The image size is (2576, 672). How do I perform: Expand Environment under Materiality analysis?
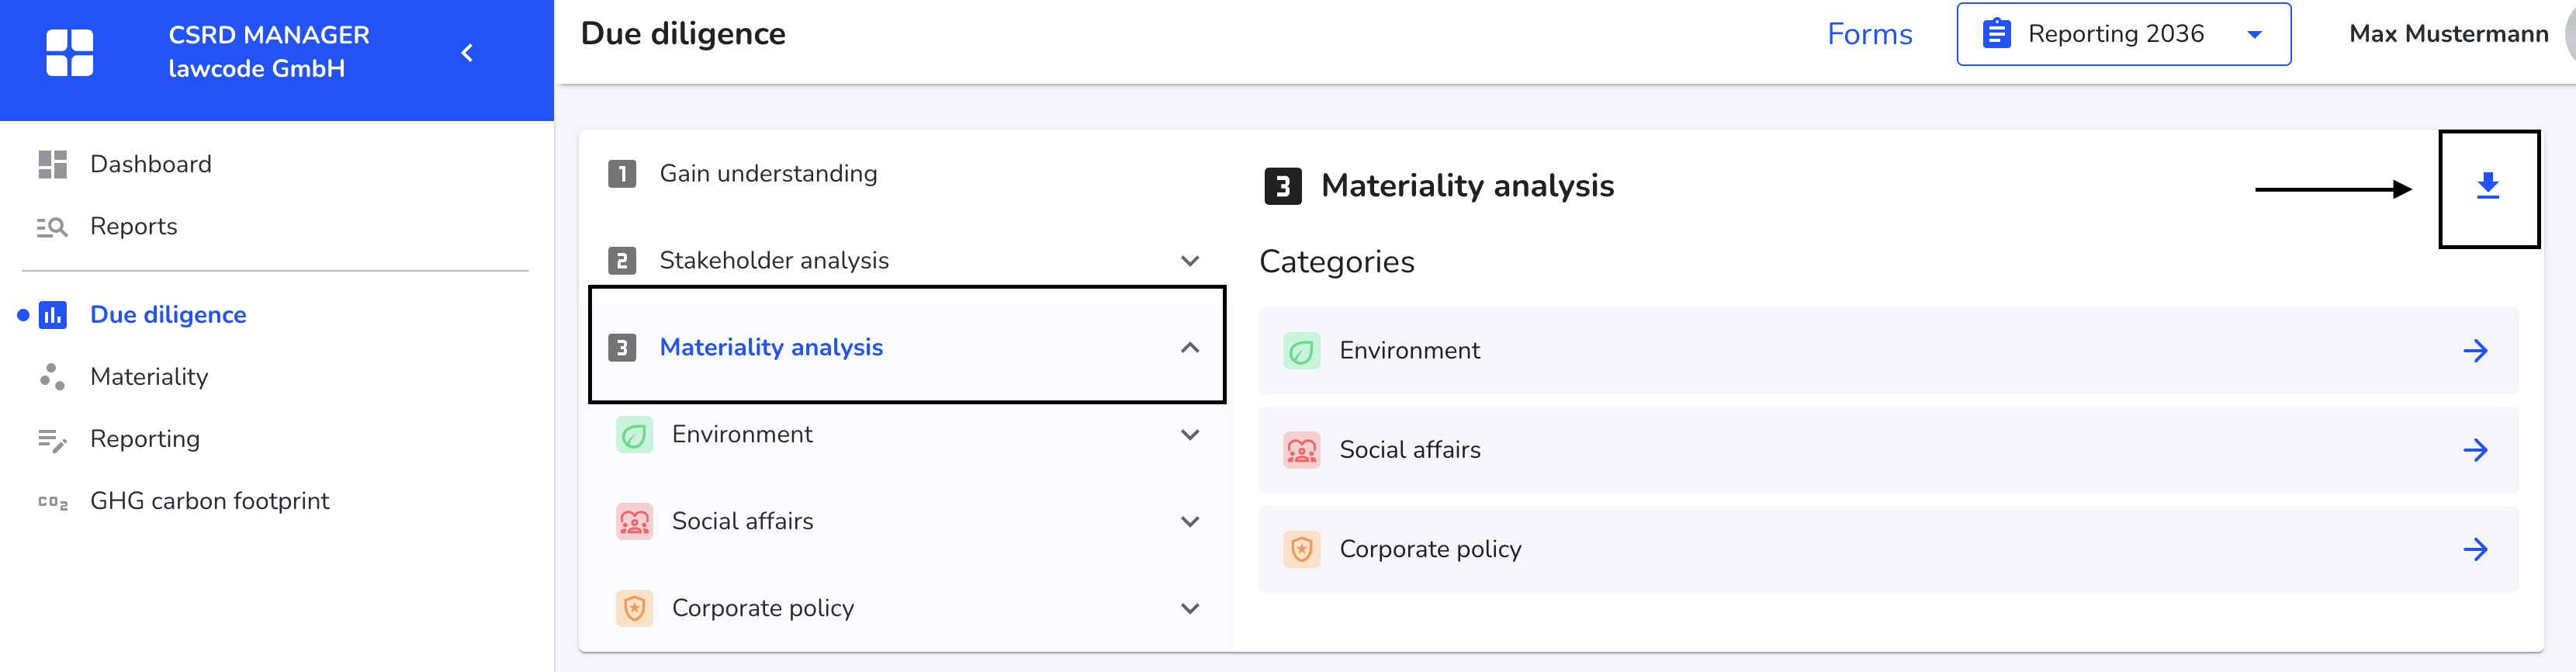[1189, 435]
